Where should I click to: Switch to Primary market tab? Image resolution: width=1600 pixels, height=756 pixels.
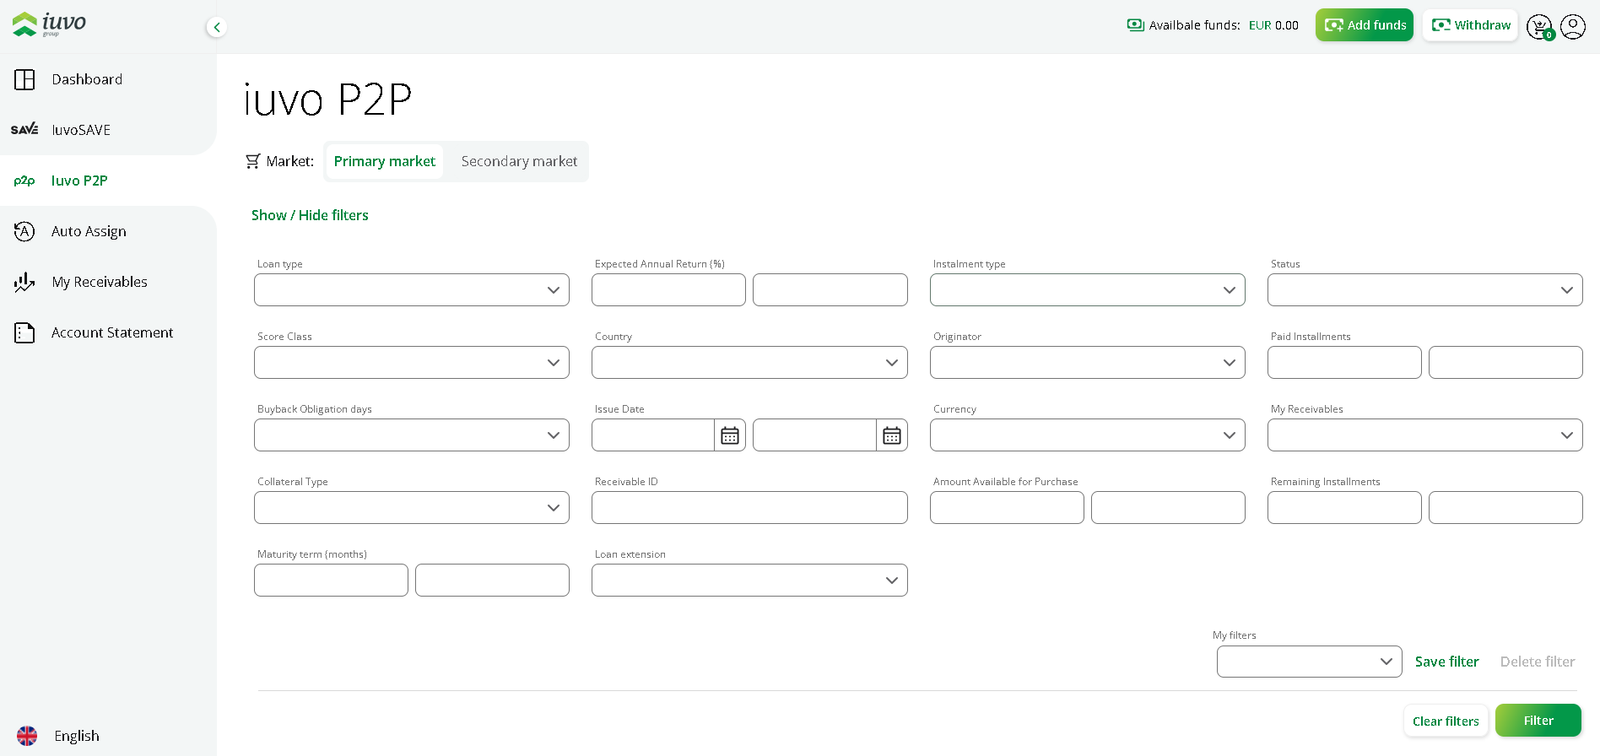pyautogui.click(x=385, y=161)
